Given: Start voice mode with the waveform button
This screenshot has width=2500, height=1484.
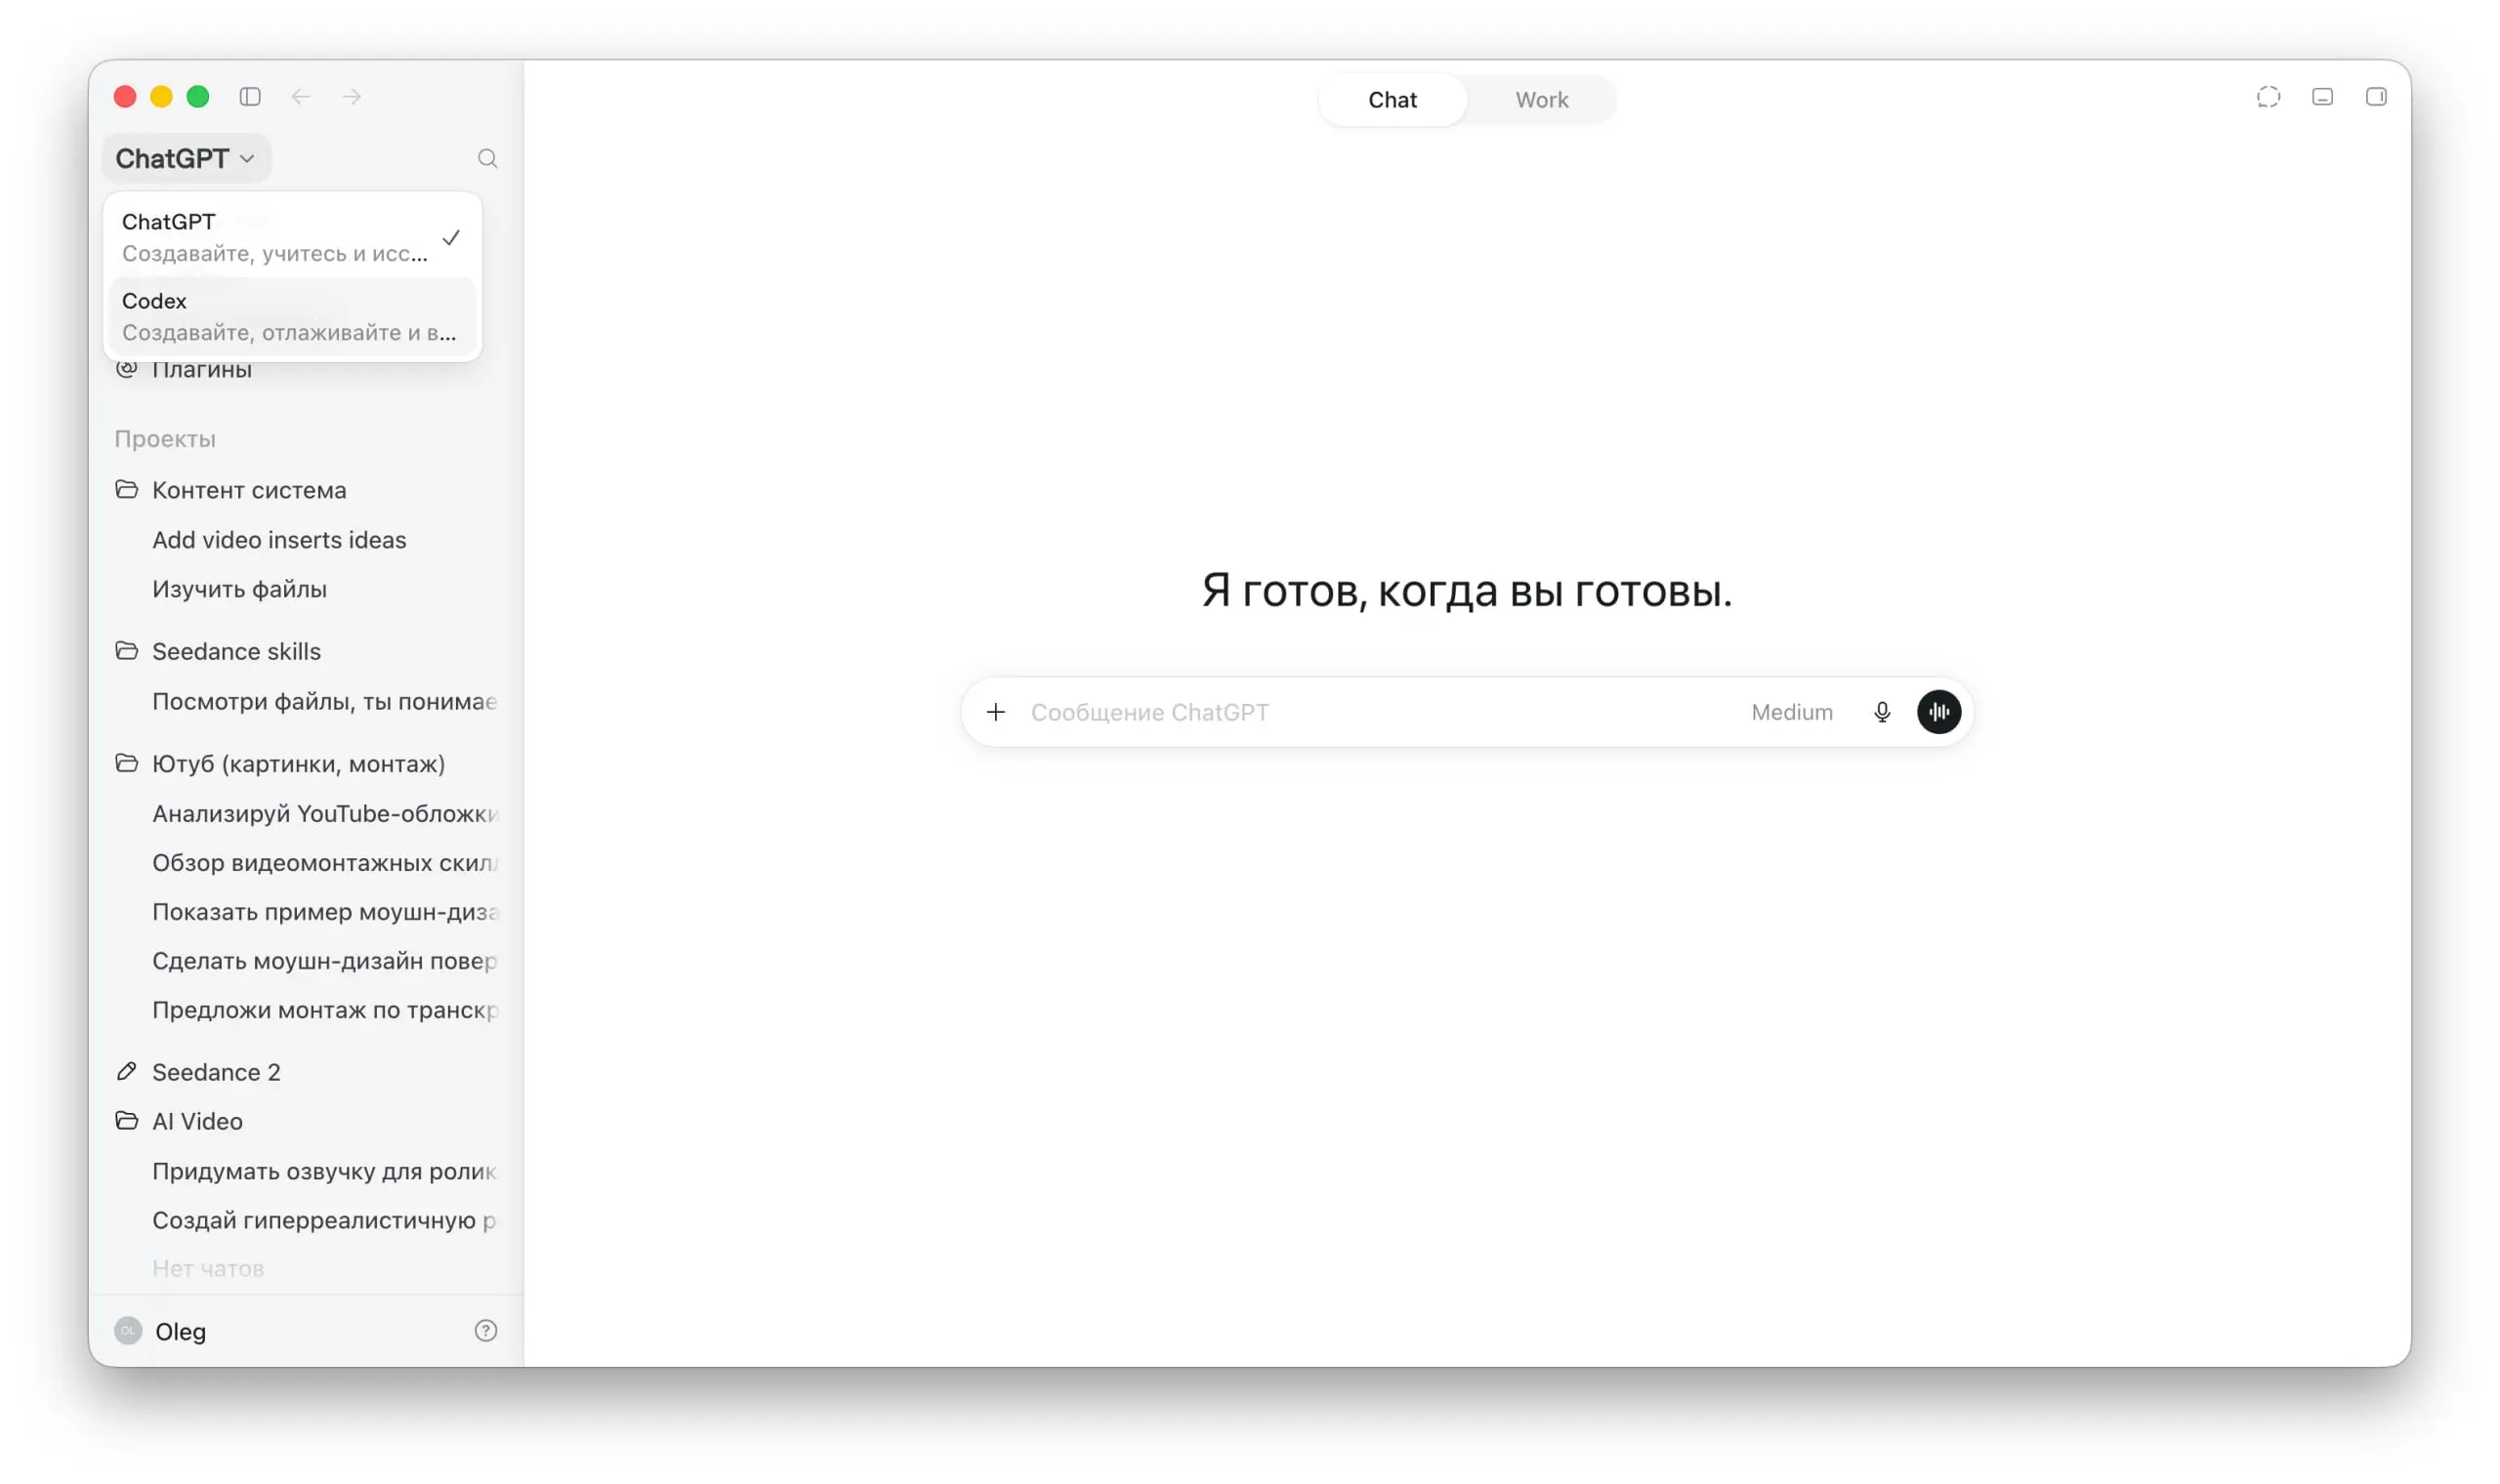Looking at the screenshot, I should tap(1938, 712).
